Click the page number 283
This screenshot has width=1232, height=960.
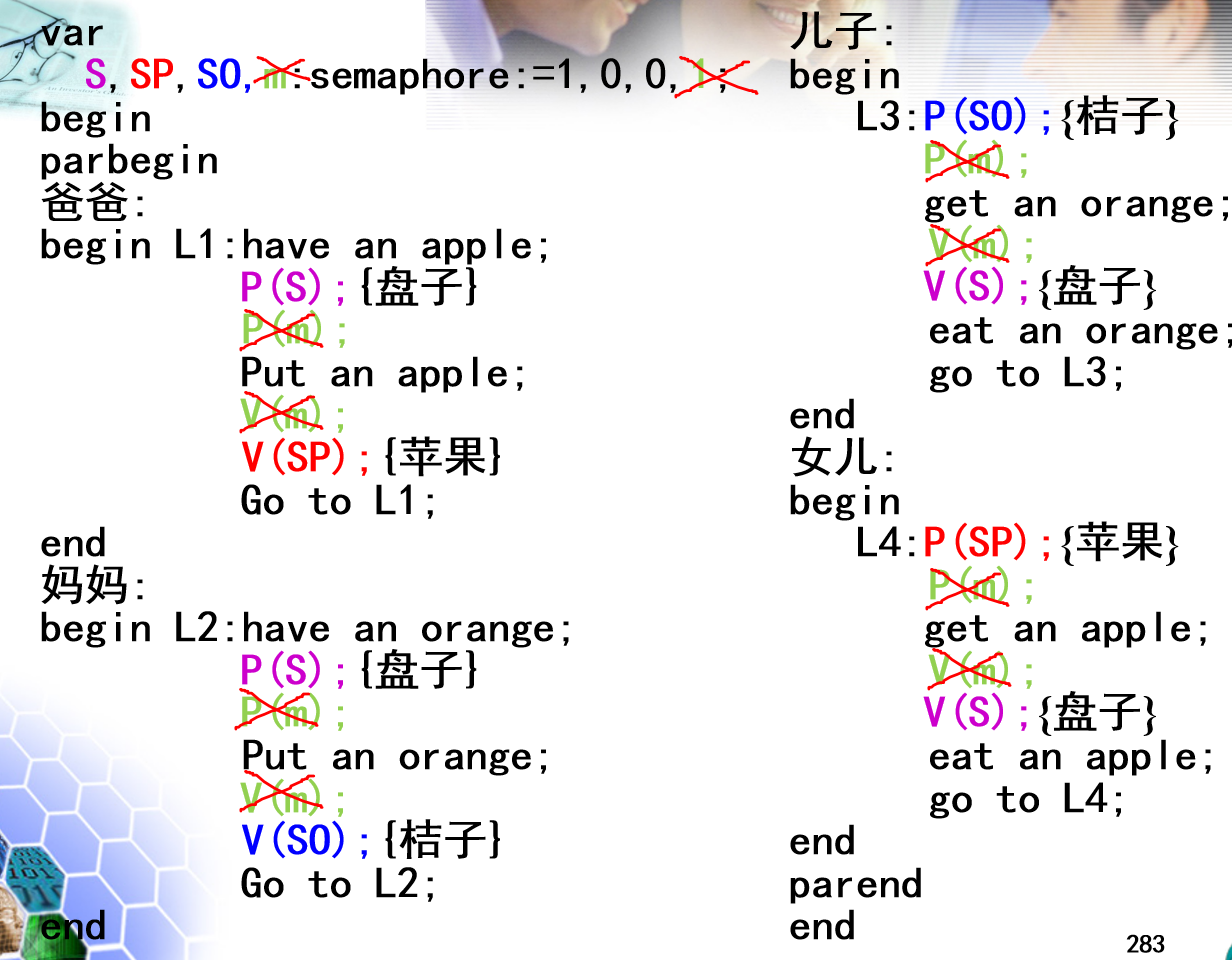1144,941
